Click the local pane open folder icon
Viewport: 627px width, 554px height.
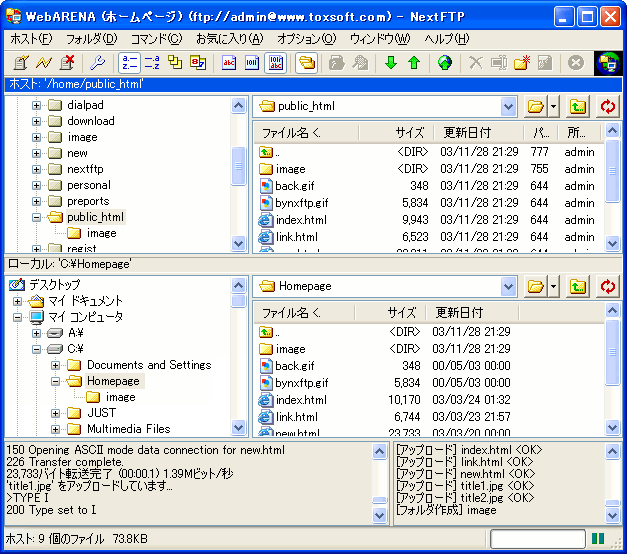coord(536,286)
